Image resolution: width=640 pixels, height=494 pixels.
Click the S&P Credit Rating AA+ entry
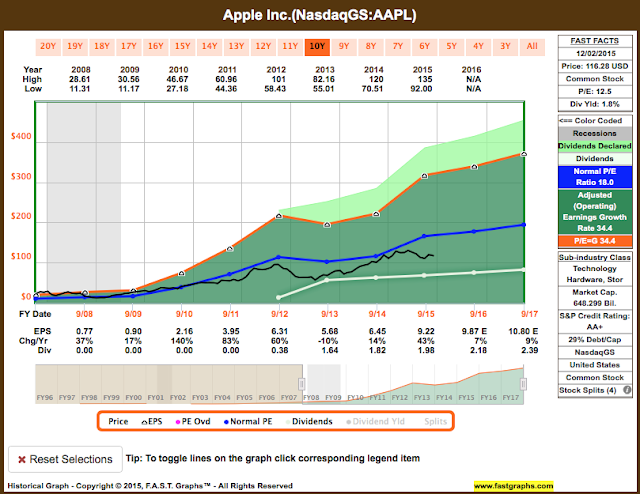tap(595, 321)
